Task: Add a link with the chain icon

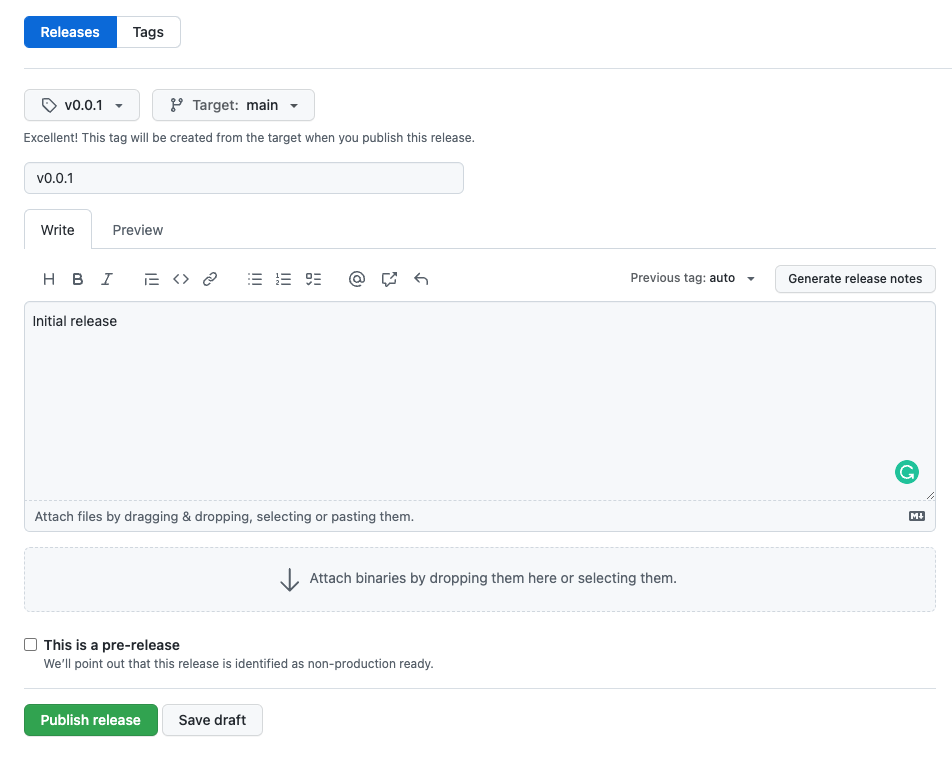Action: tap(210, 279)
